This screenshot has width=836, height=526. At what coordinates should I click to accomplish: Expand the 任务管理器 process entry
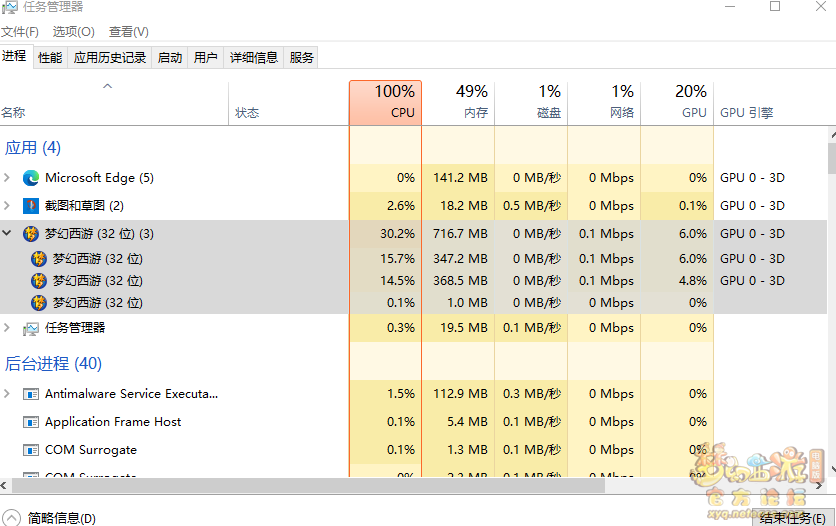pos(7,328)
